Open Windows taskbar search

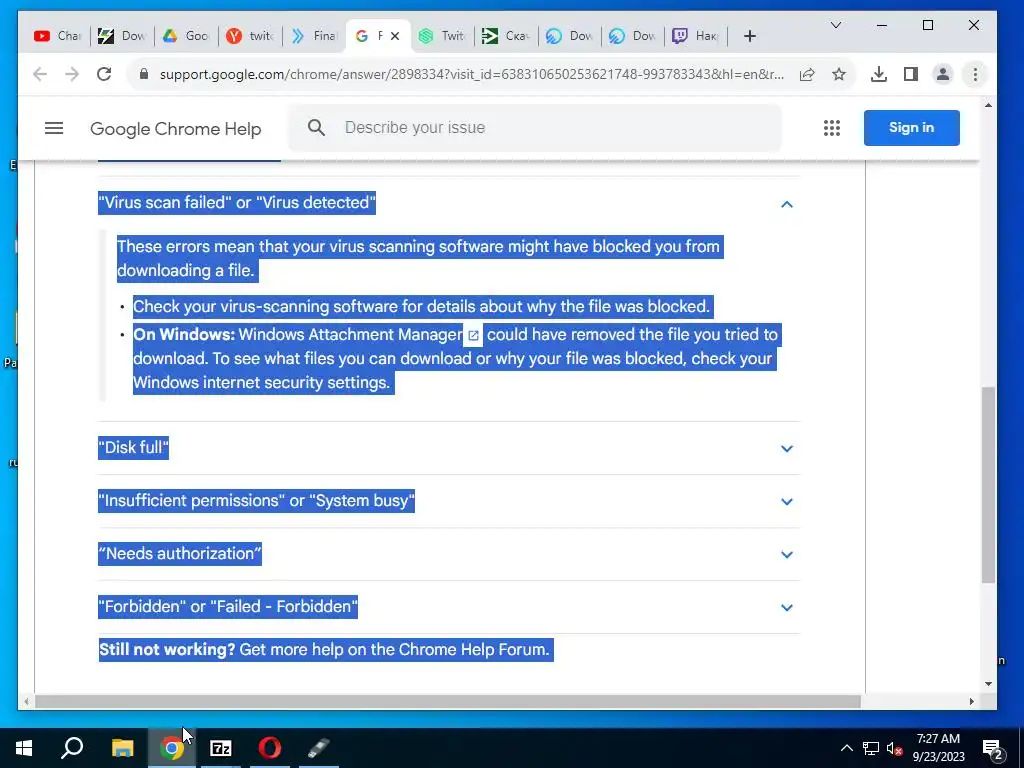[x=72, y=748]
